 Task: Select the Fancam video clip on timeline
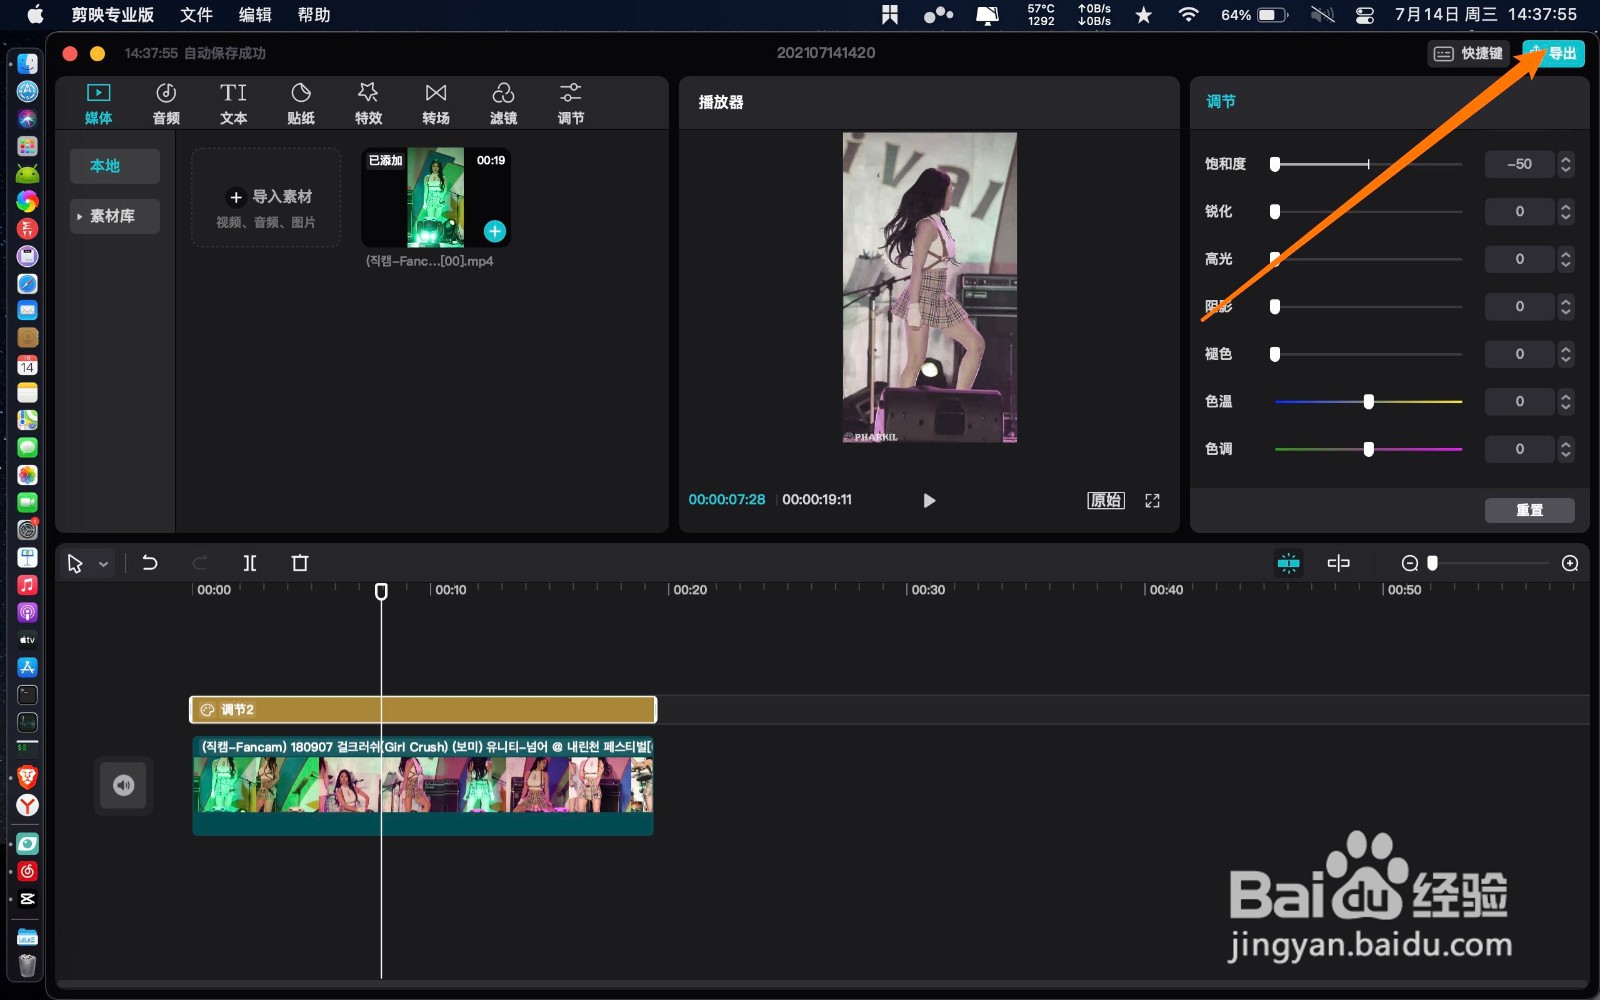coord(423,786)
